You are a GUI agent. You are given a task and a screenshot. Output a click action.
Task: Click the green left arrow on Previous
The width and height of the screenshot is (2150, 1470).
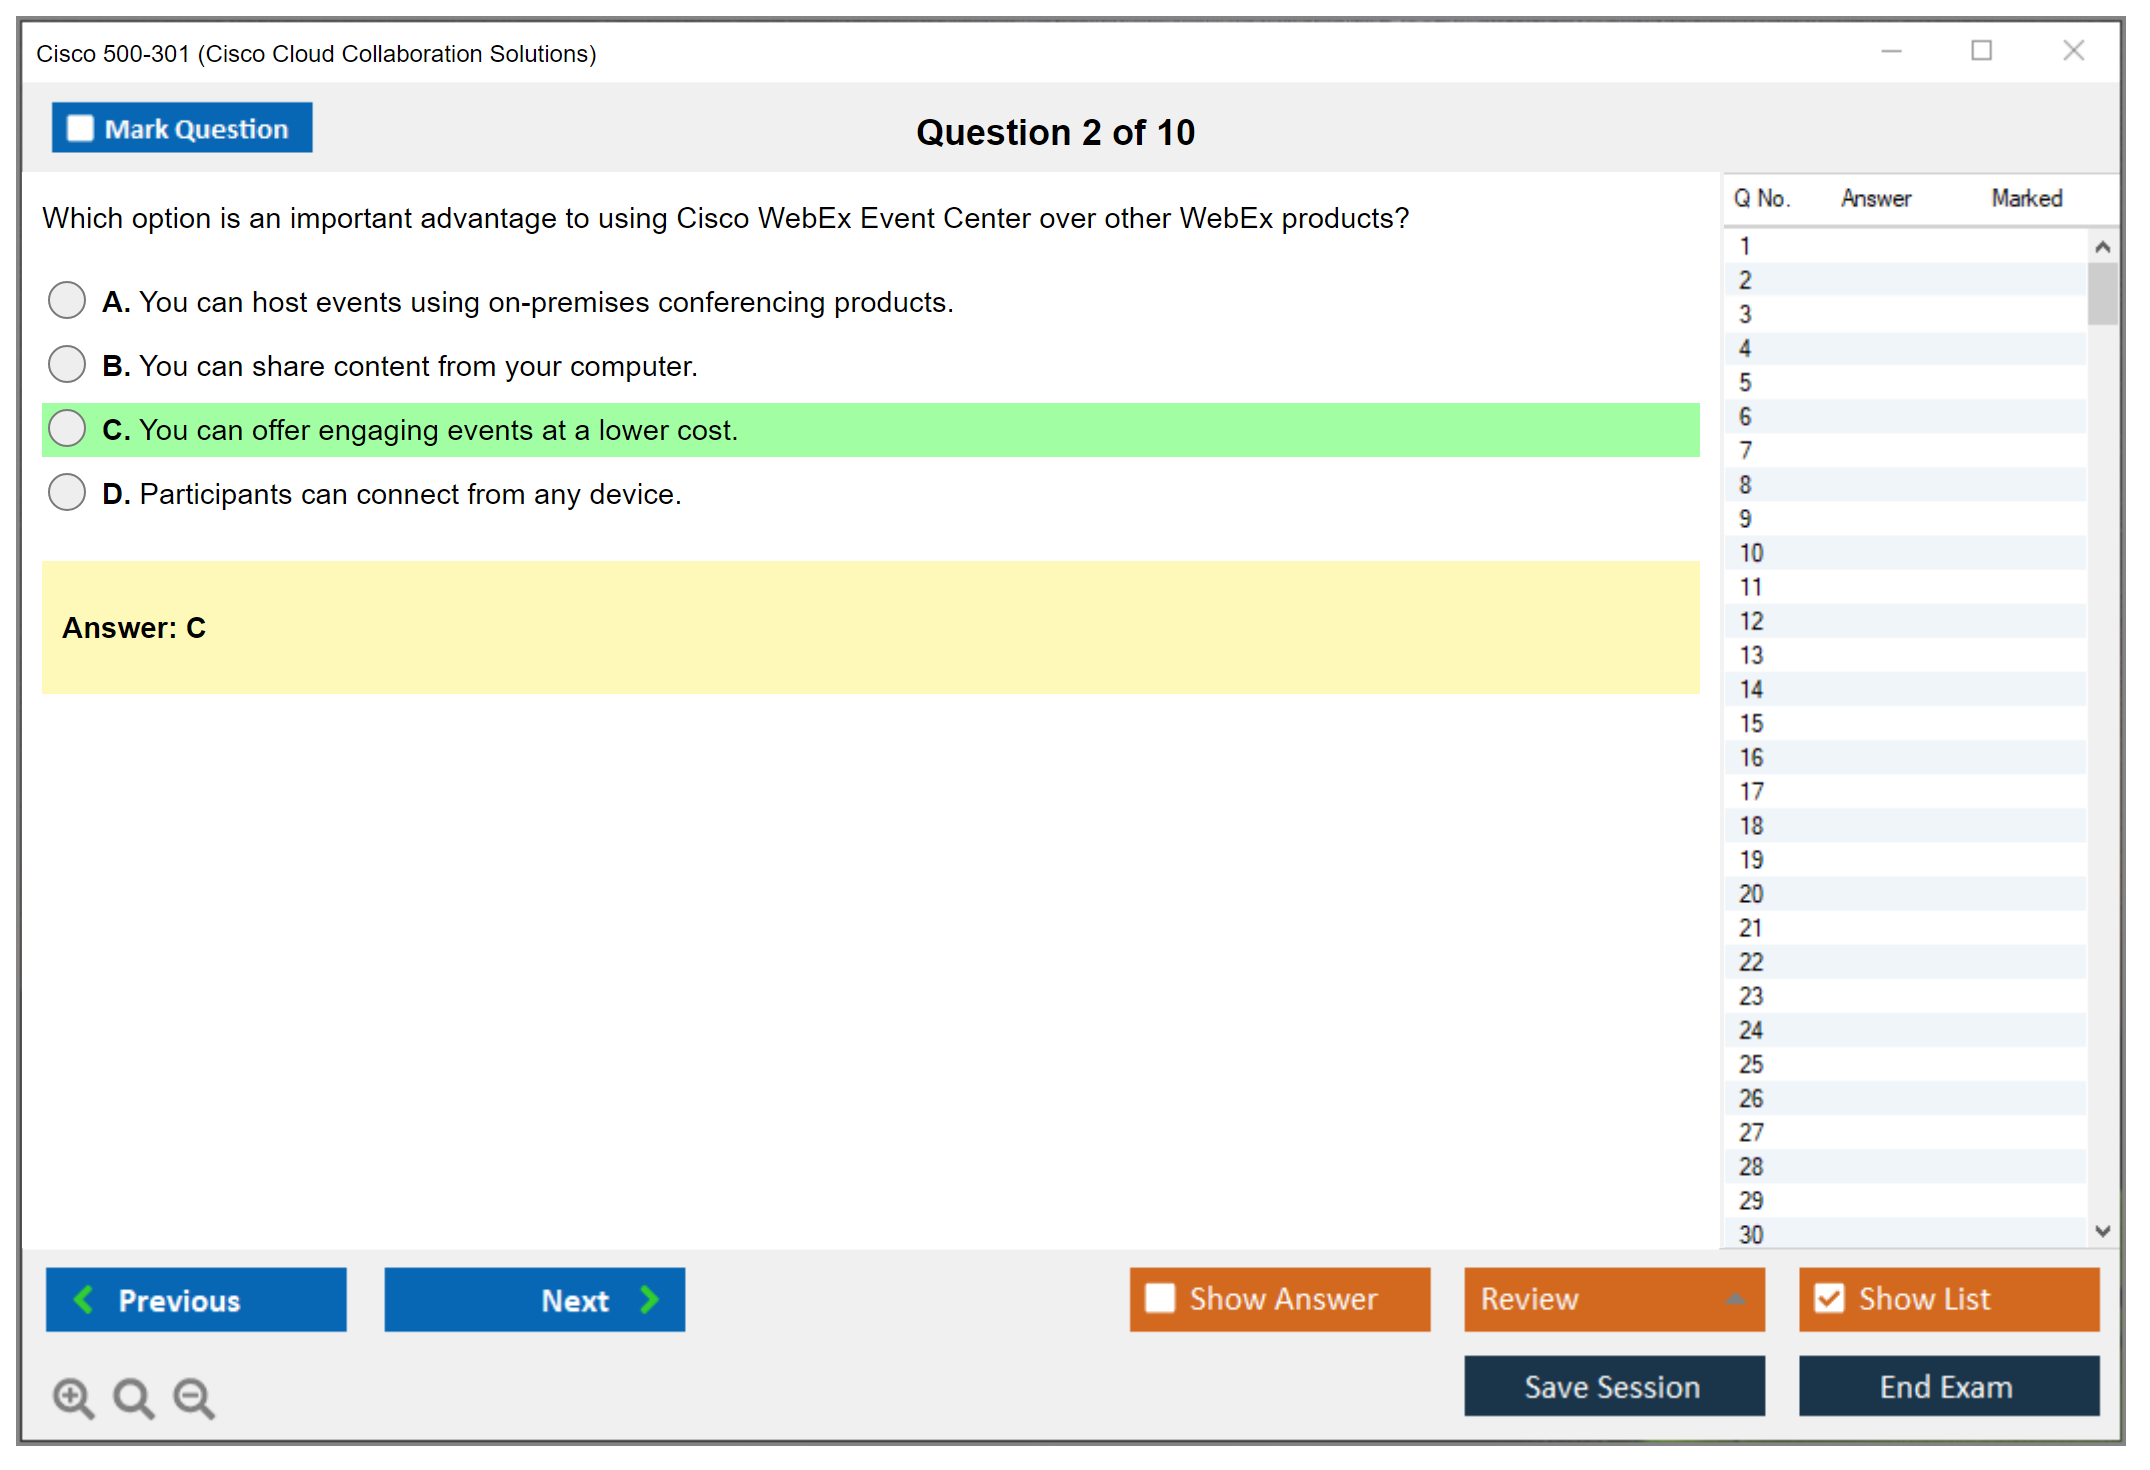tap(84, 1299)
